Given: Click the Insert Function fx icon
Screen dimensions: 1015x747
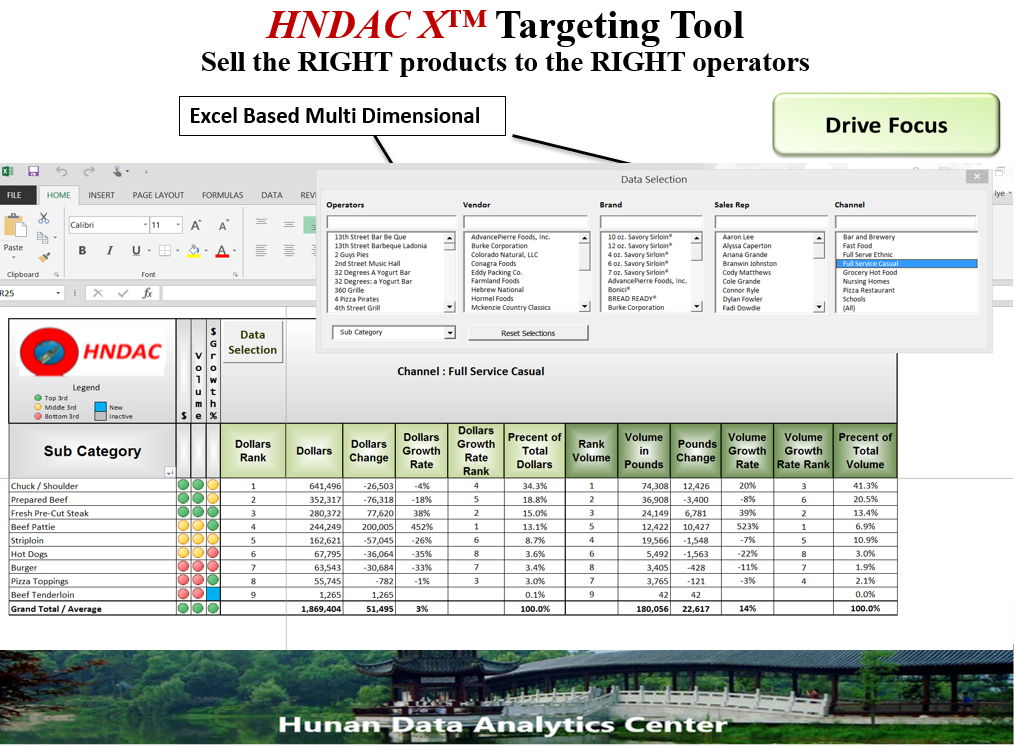Looking at the screenshot, I should click(x=147, y=293).
